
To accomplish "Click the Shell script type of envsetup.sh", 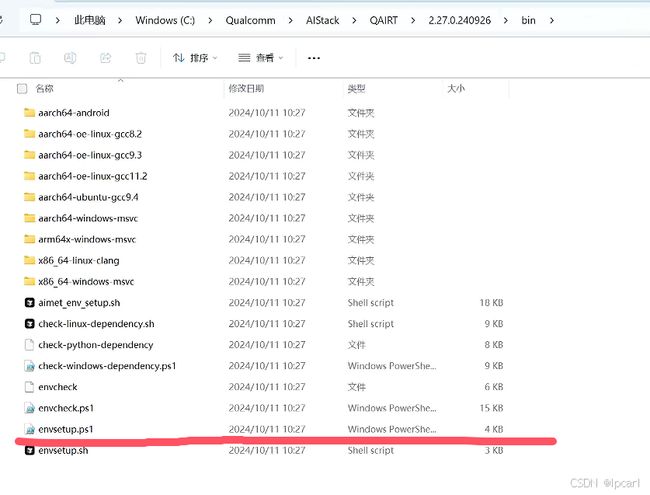I will [x=371, y=450].
